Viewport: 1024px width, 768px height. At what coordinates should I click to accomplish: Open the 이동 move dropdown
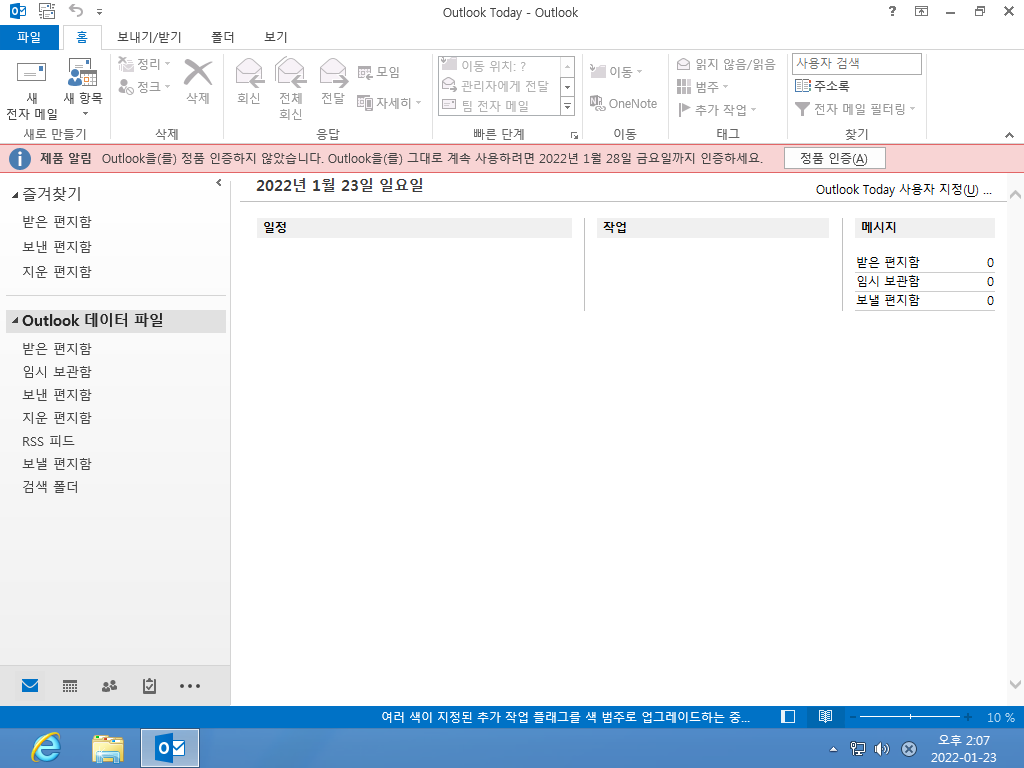pos(616,71)
